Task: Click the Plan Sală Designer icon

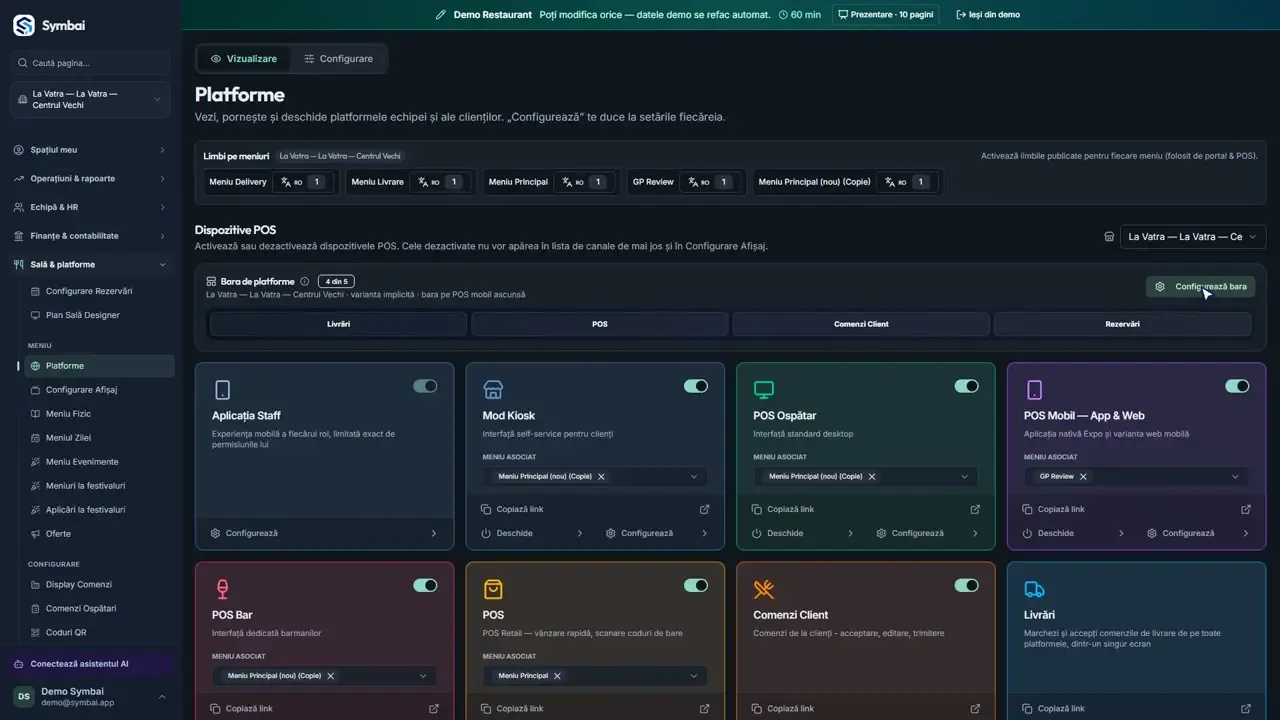Action: click(x=35, y=315)
